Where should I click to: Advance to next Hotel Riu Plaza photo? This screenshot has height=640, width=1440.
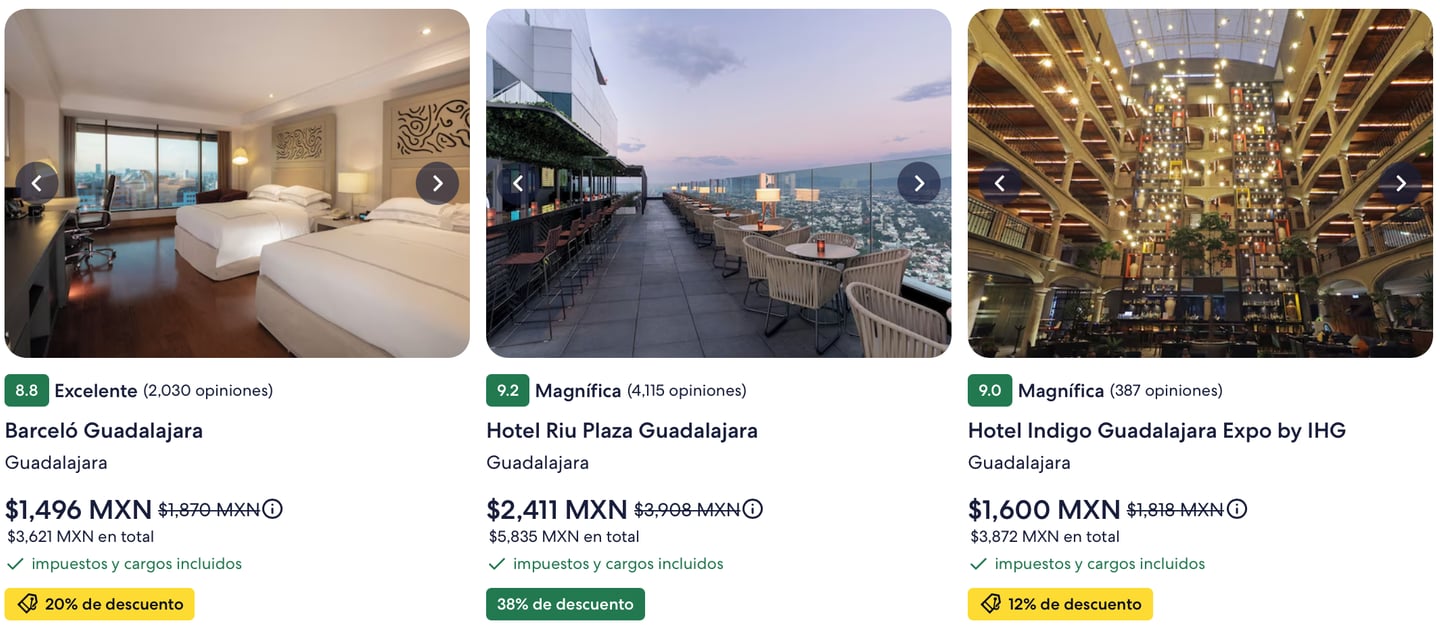pyautogui.click(x=919, y=183)
